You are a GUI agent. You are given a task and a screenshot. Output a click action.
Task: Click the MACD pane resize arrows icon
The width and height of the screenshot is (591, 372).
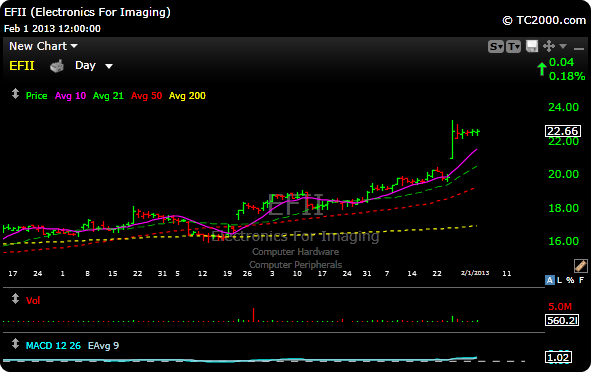[x=15, y=343]
